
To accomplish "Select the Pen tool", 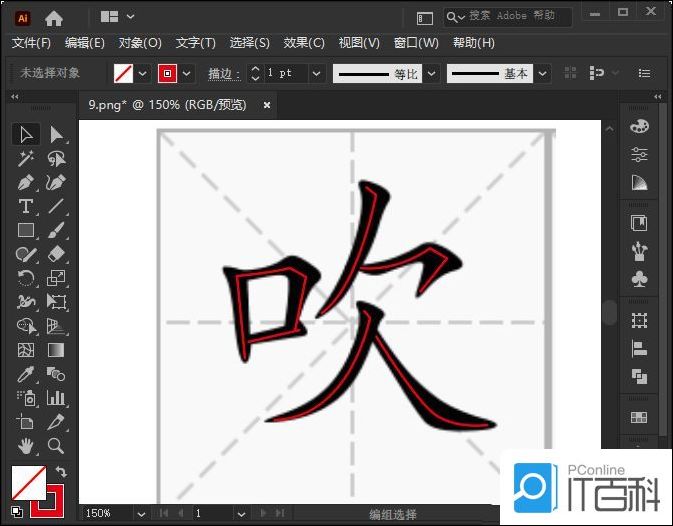I will coord(26,183).
